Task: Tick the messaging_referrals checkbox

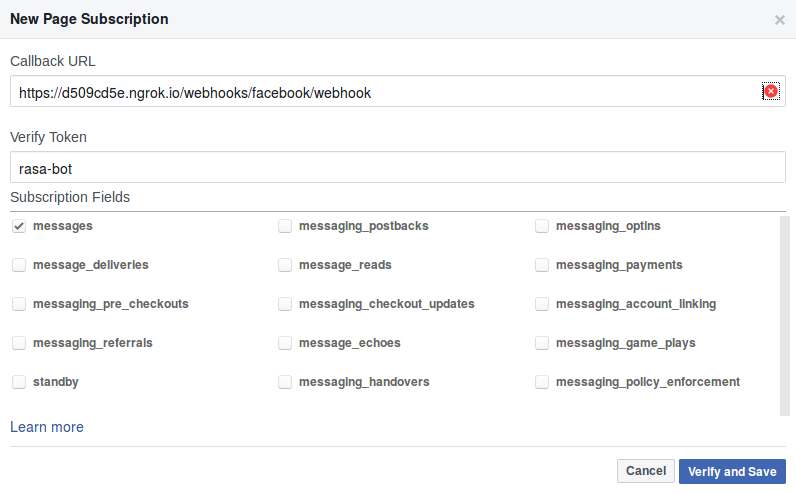Action: (x=19, y=343)
